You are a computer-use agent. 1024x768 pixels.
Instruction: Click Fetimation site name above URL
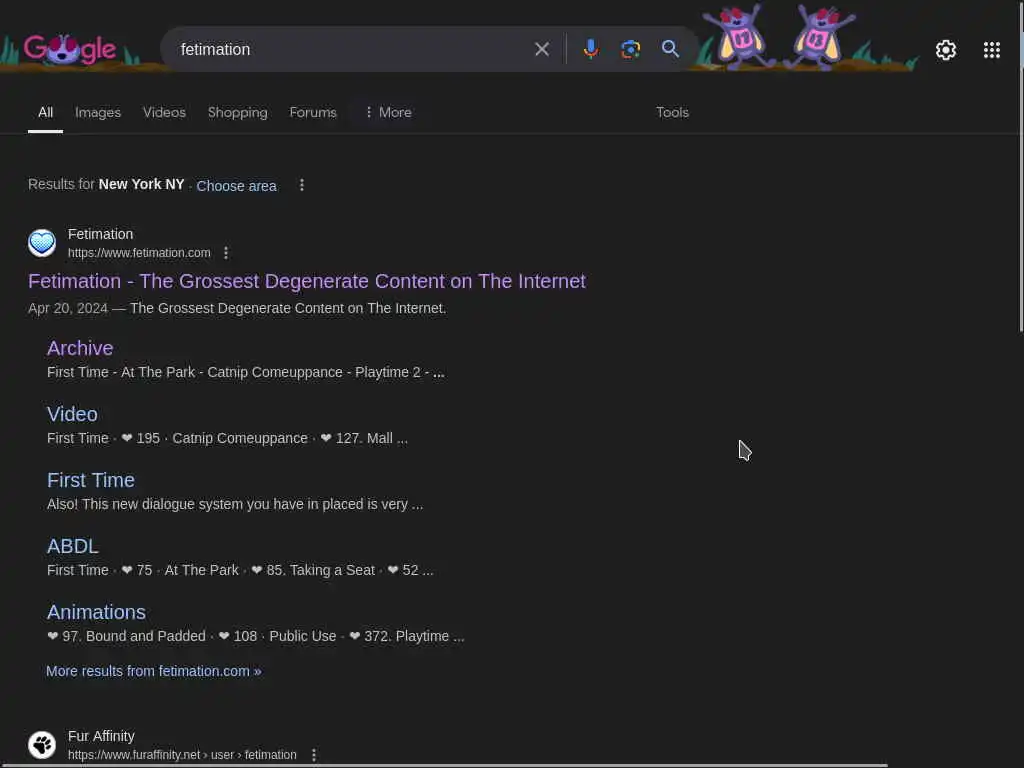[101, 234]
